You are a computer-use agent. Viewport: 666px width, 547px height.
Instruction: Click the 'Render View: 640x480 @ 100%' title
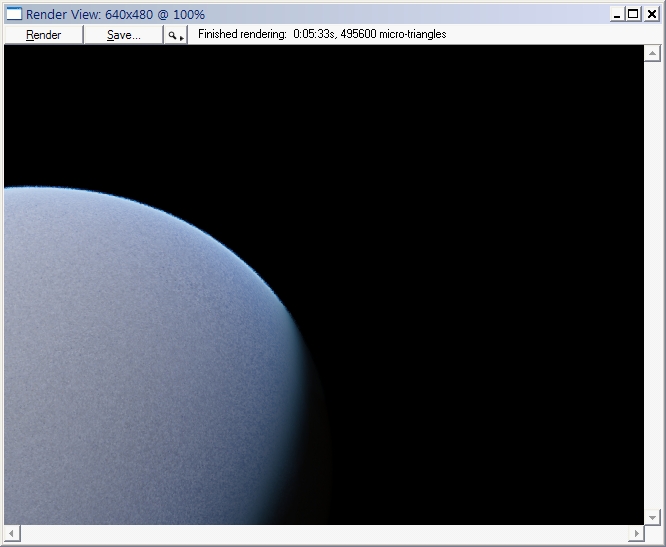pyautogui.click(x=115, y=14)
